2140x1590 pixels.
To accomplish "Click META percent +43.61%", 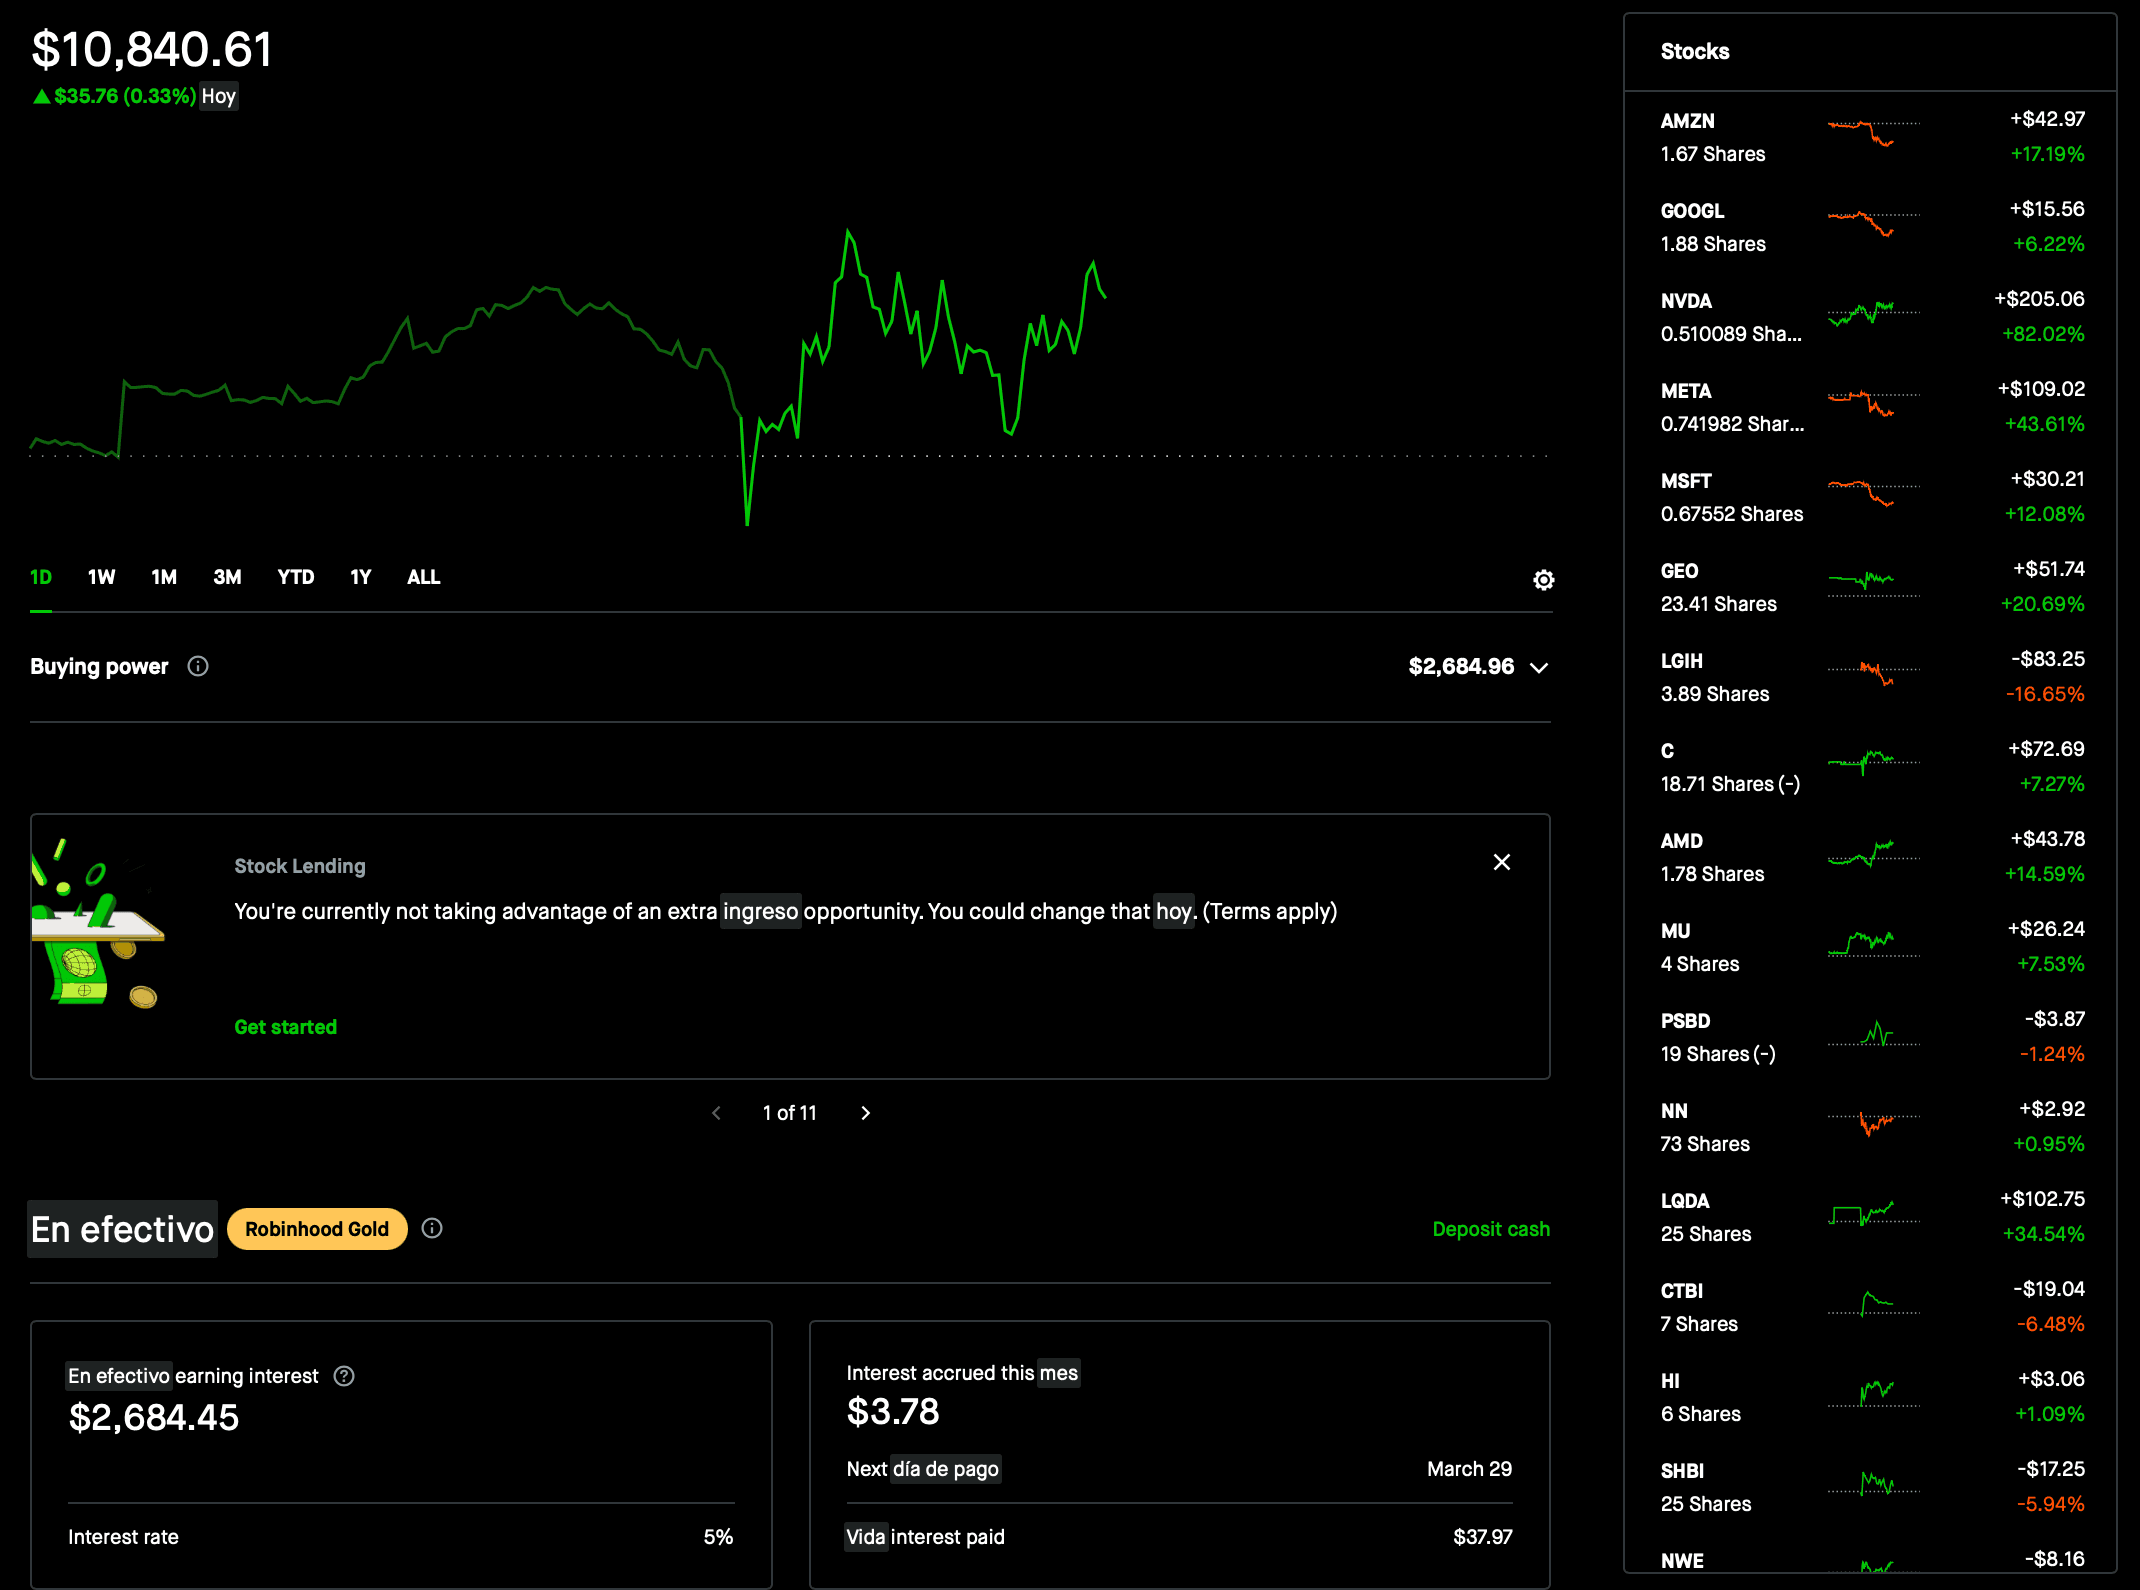I will pyautogui.click(x=2044, y=424).
